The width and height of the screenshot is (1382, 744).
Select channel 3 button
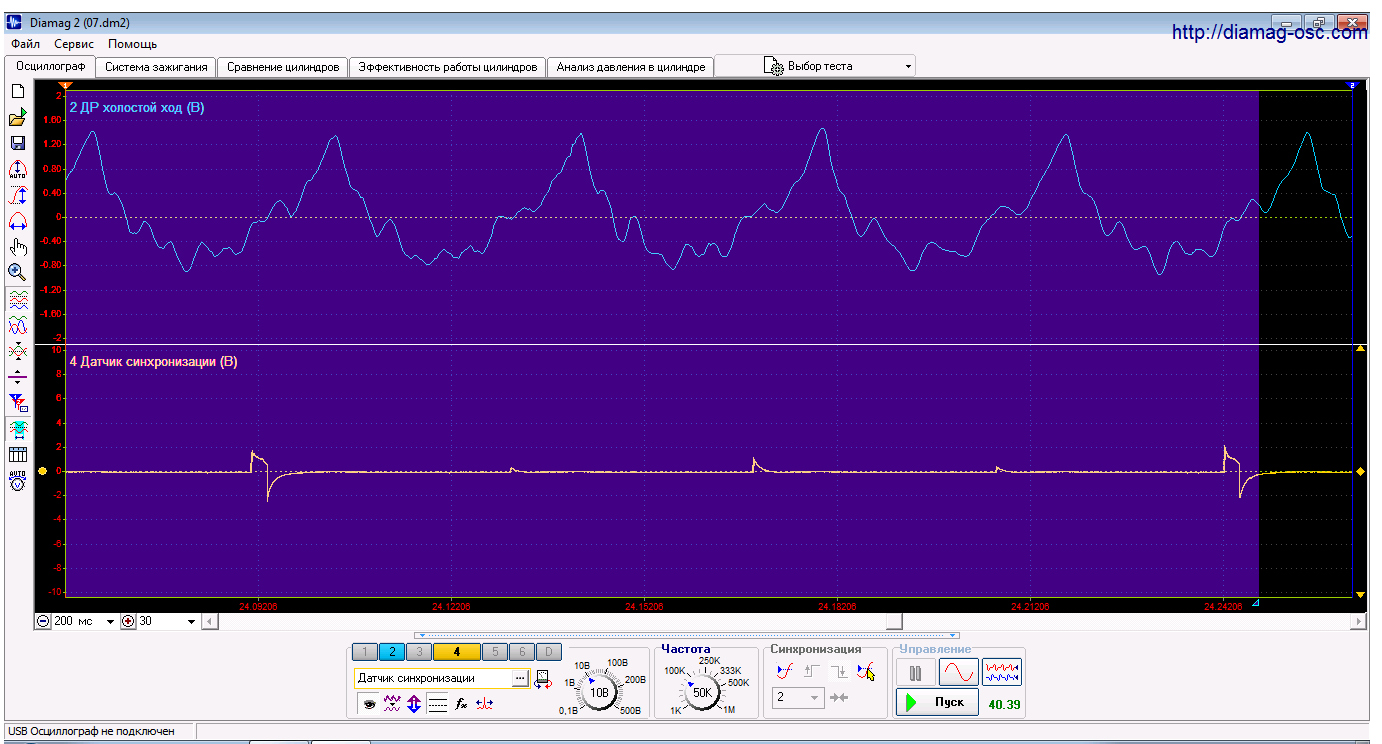pos(419,652)
